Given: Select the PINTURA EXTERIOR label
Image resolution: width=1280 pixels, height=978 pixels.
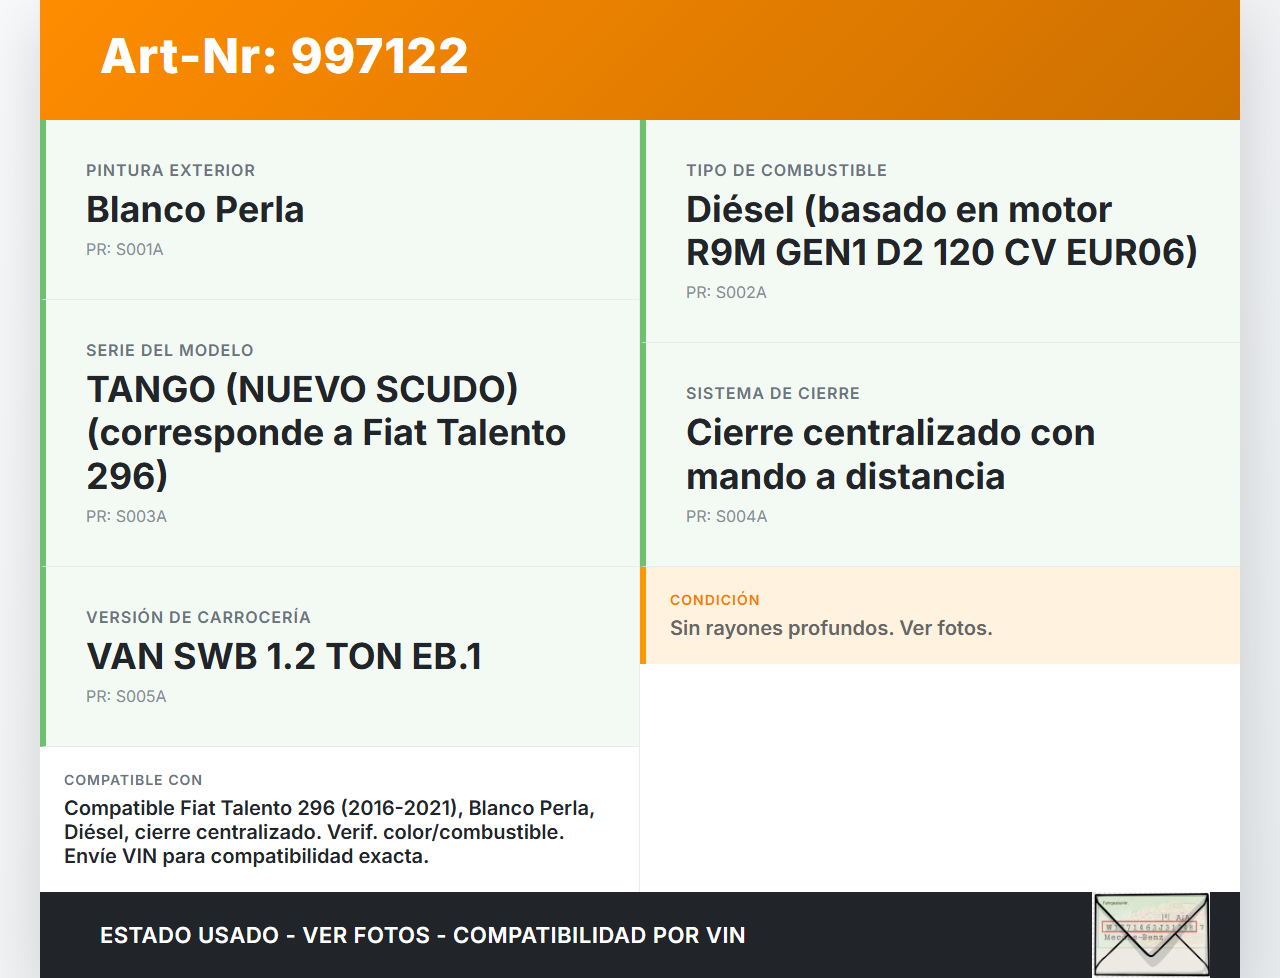Looking at the screenshot, I should coord(171,170).
